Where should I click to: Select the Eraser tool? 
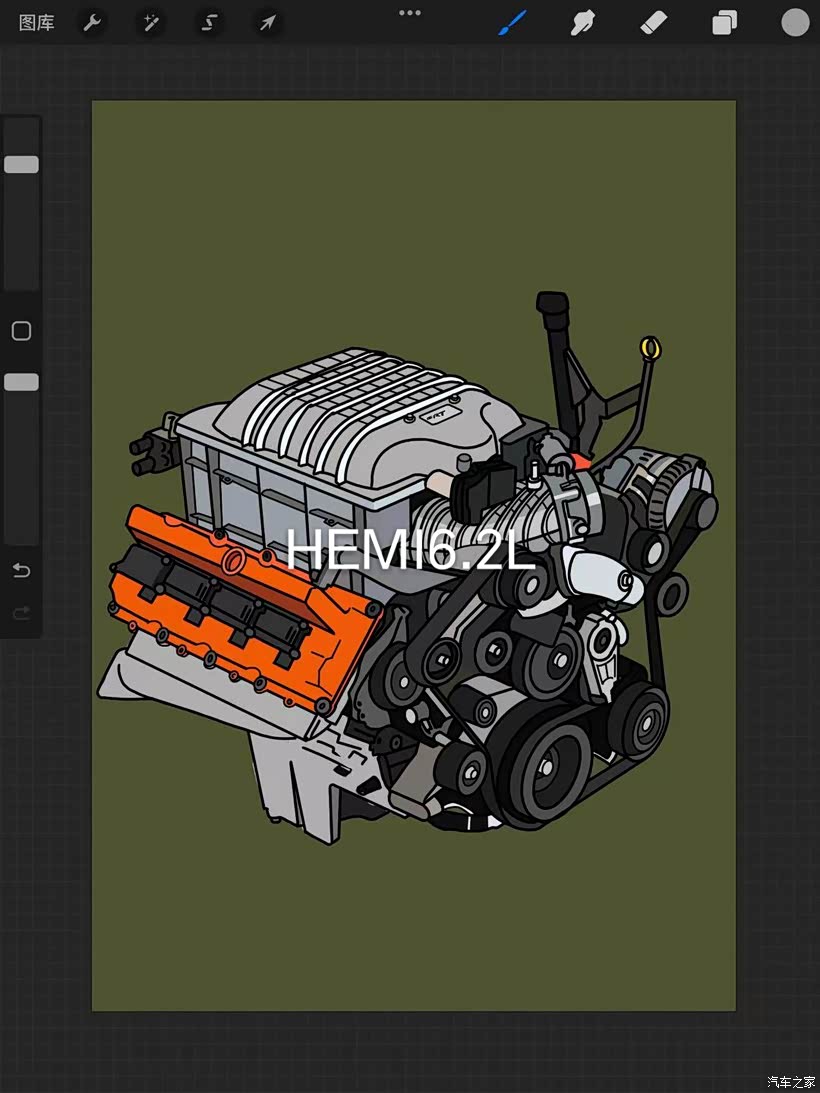[652, 23]
